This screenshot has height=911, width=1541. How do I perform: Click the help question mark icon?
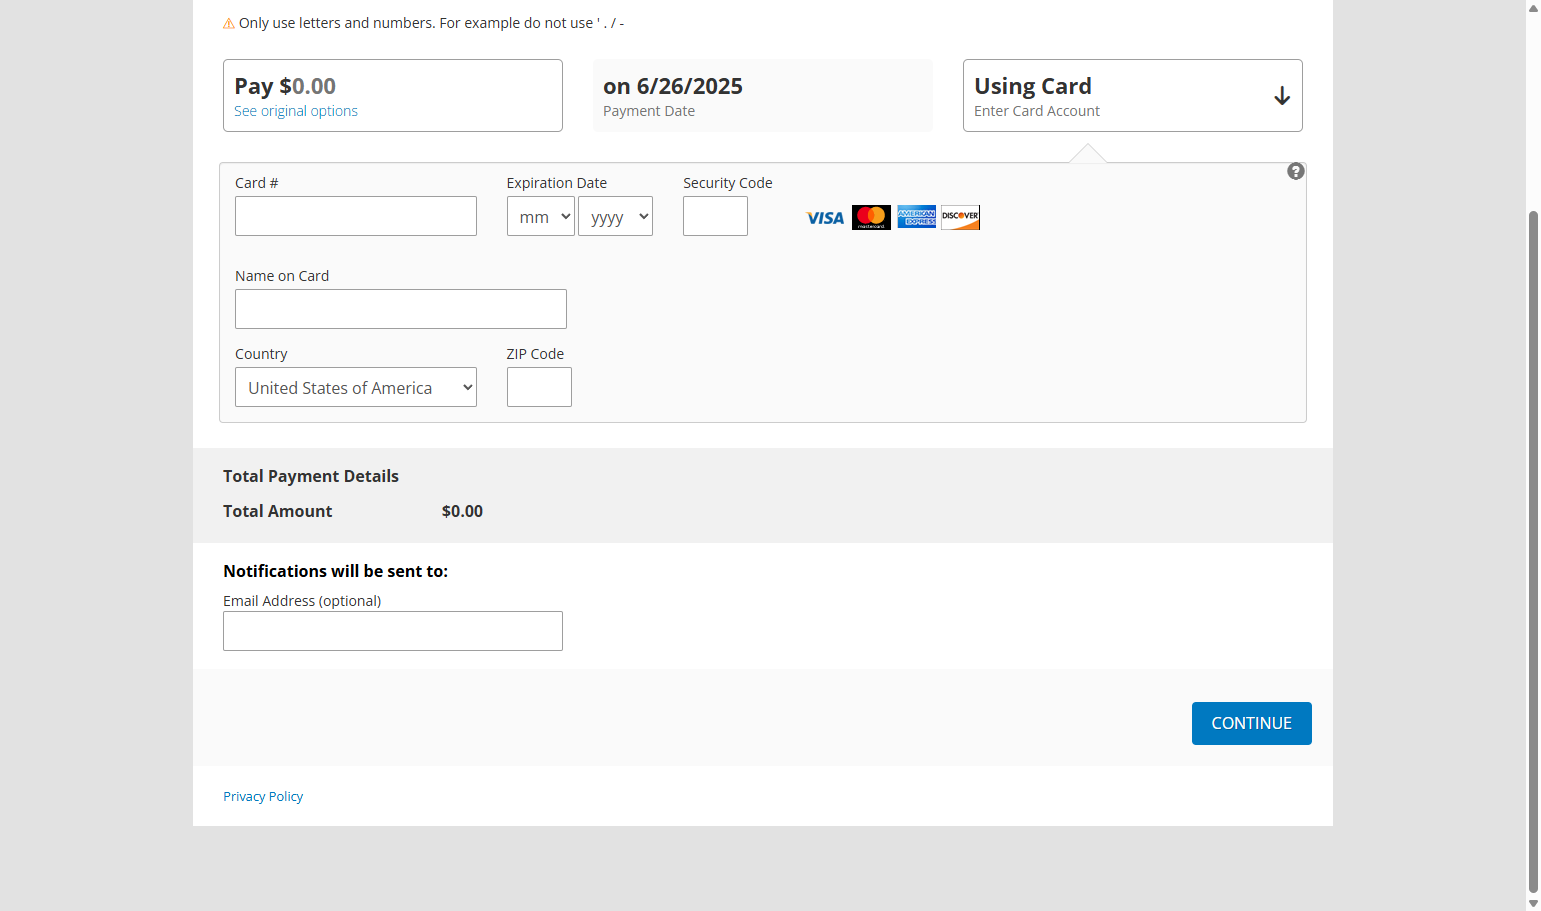(1295, 172)
